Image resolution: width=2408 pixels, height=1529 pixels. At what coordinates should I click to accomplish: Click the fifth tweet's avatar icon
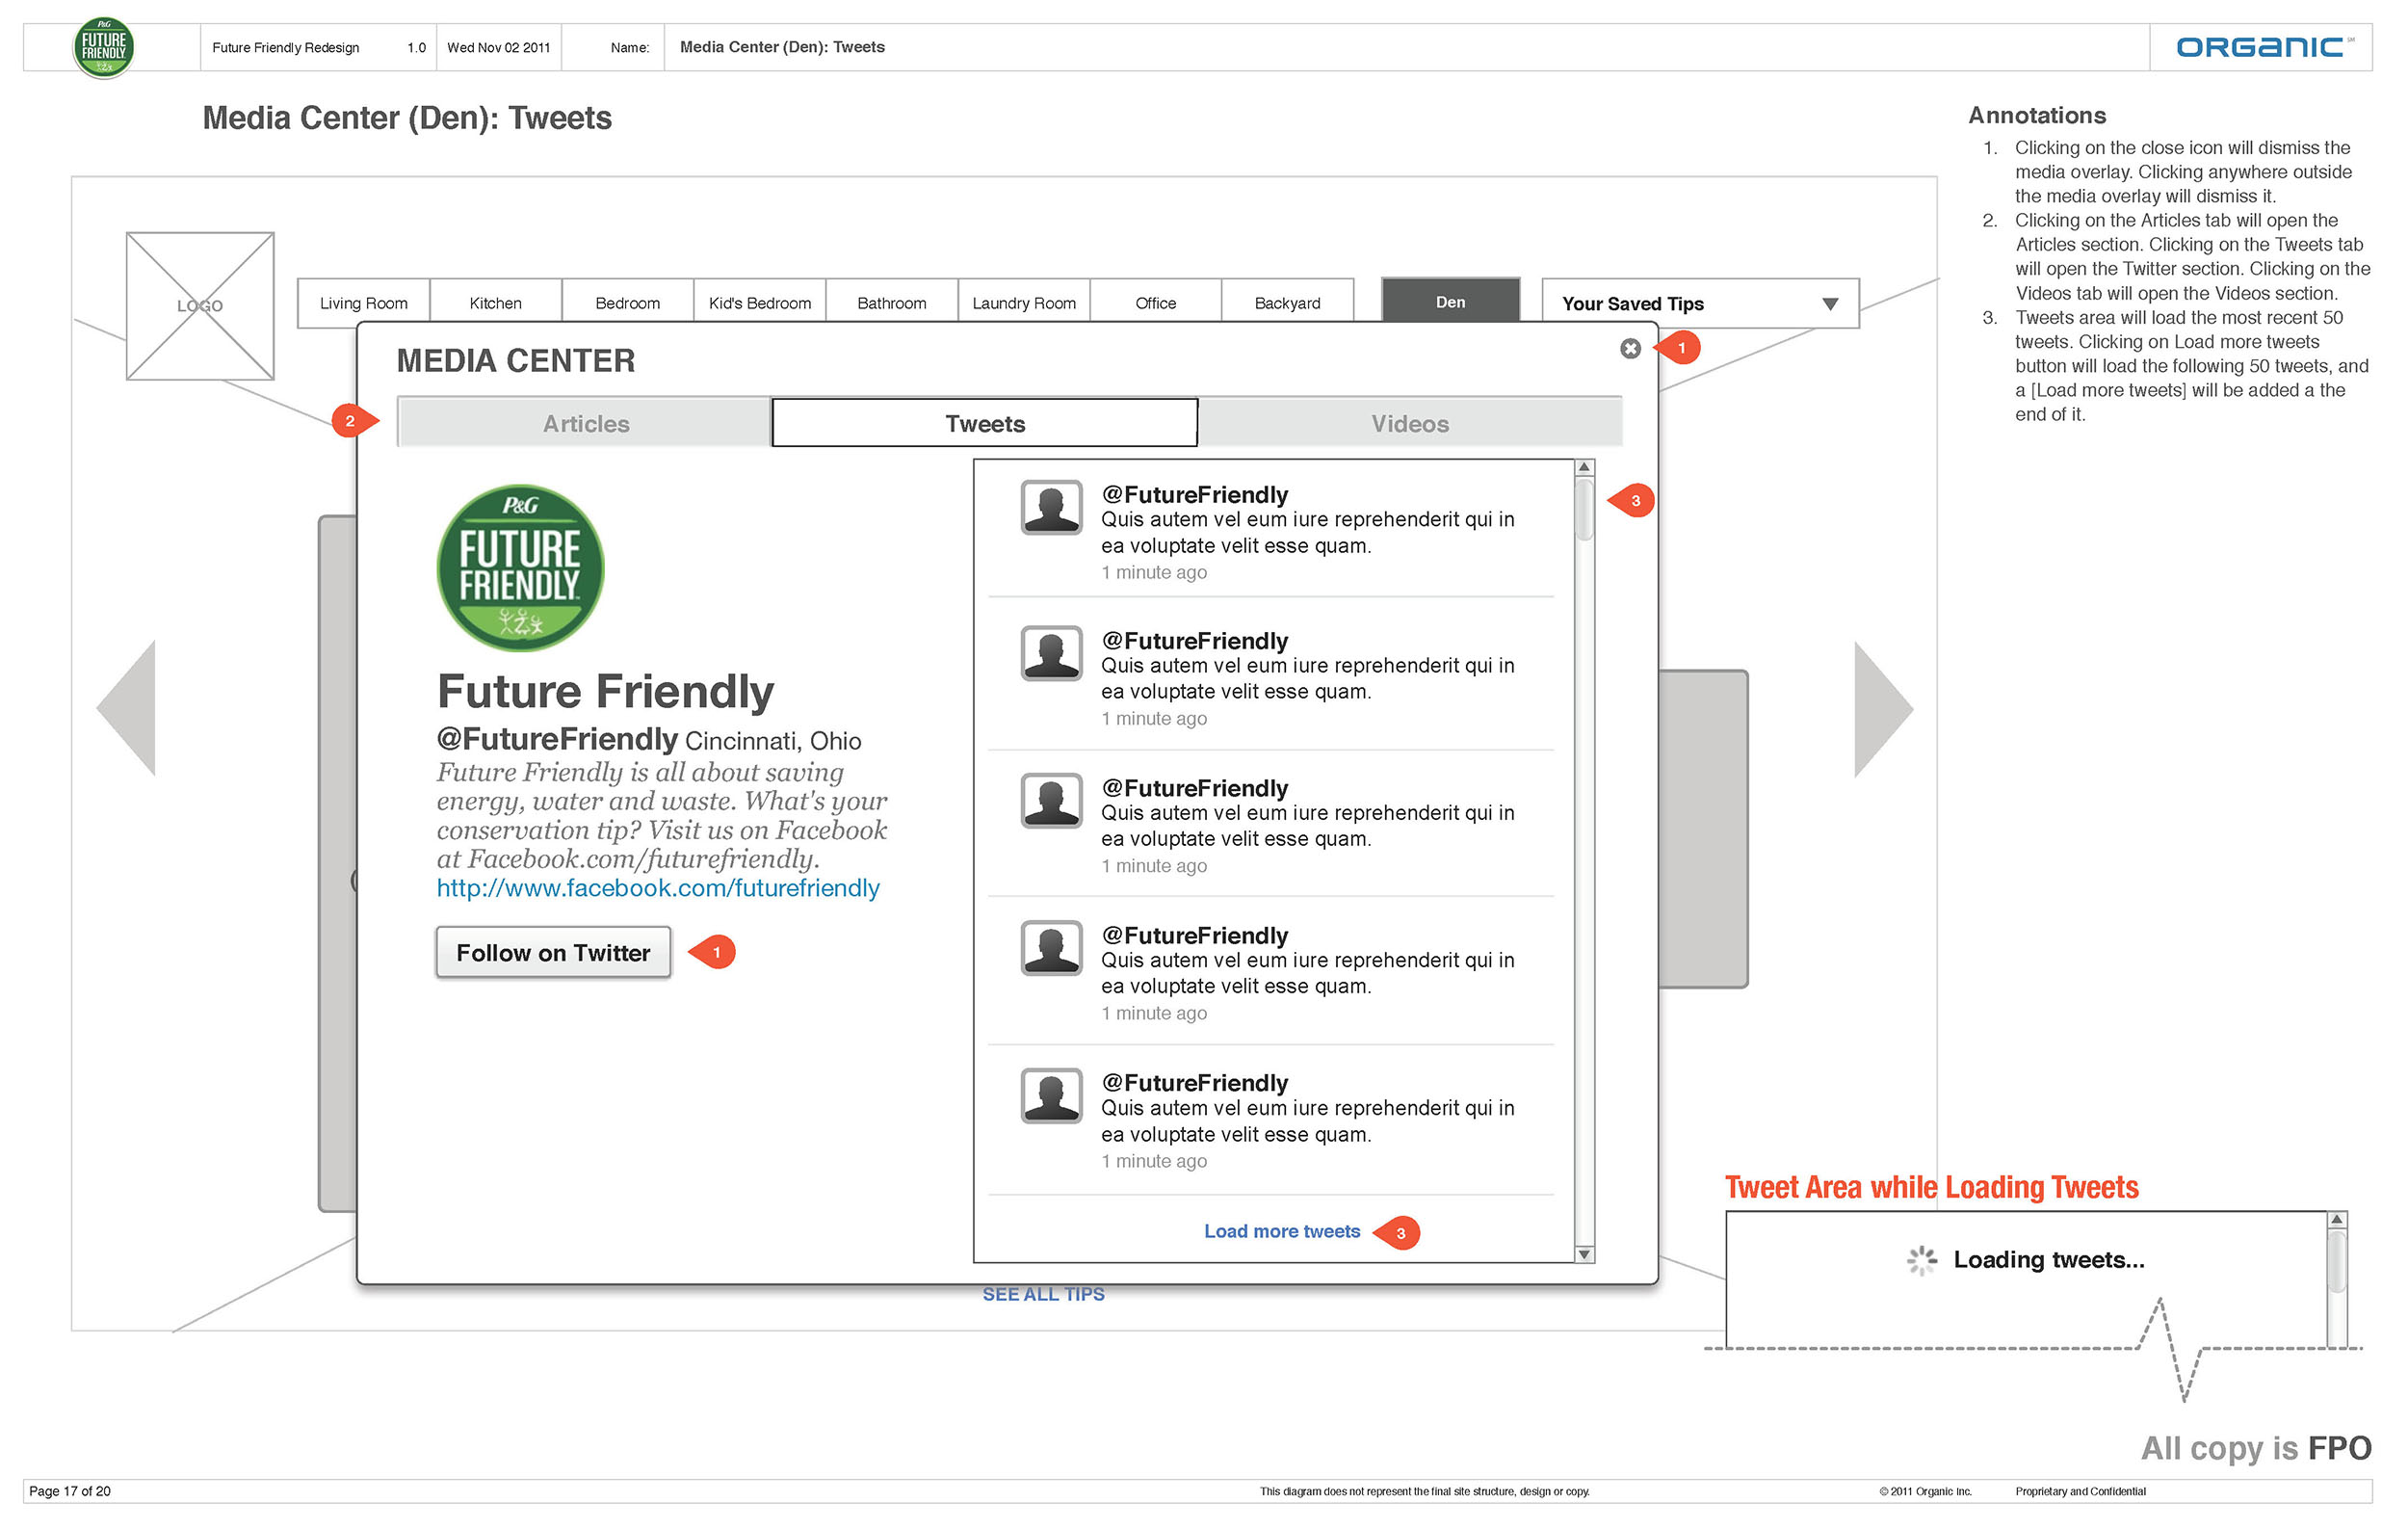(1051, 1095)
